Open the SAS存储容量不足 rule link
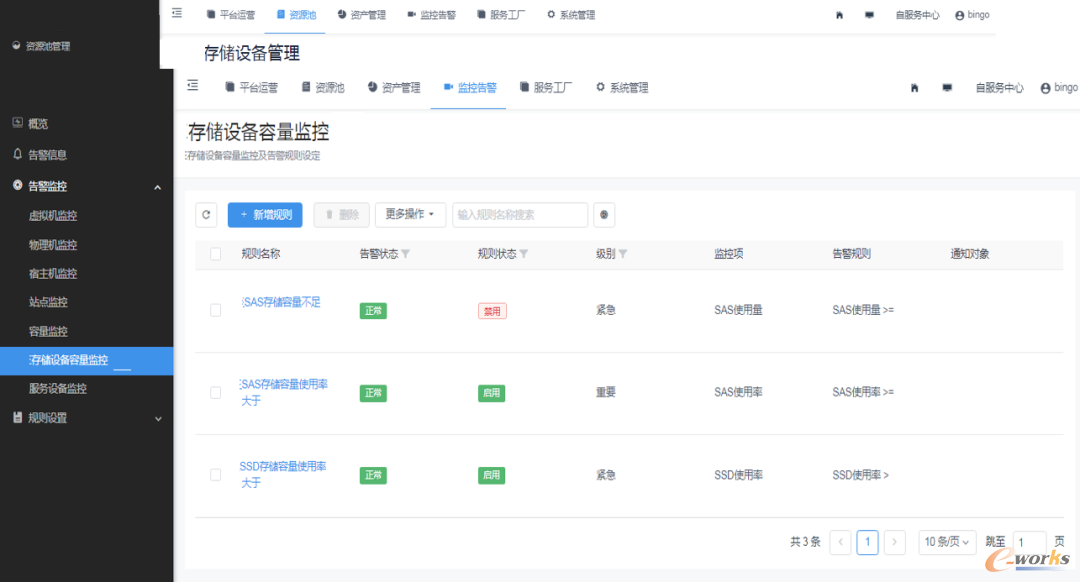 coord(281,303)
